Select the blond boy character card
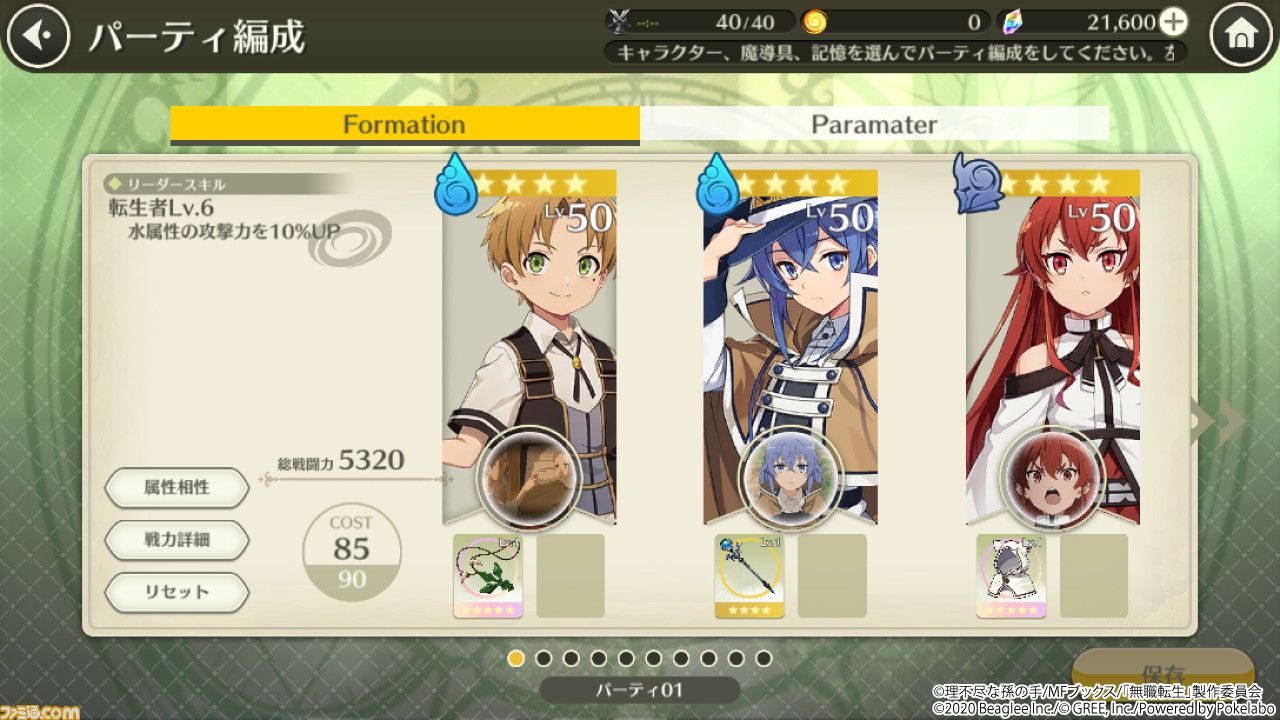1280x720 pixels. click(x=529, y=347)
